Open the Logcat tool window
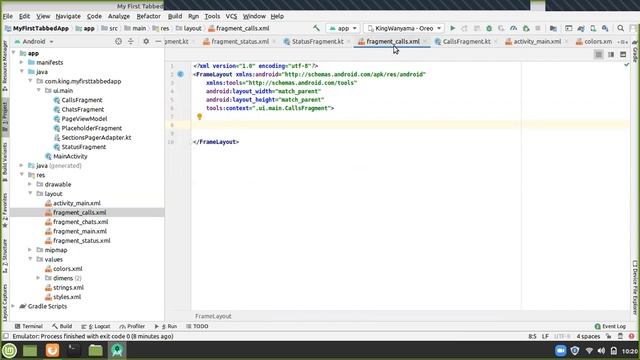Screen dimensions: 640x360 point(96,327)
